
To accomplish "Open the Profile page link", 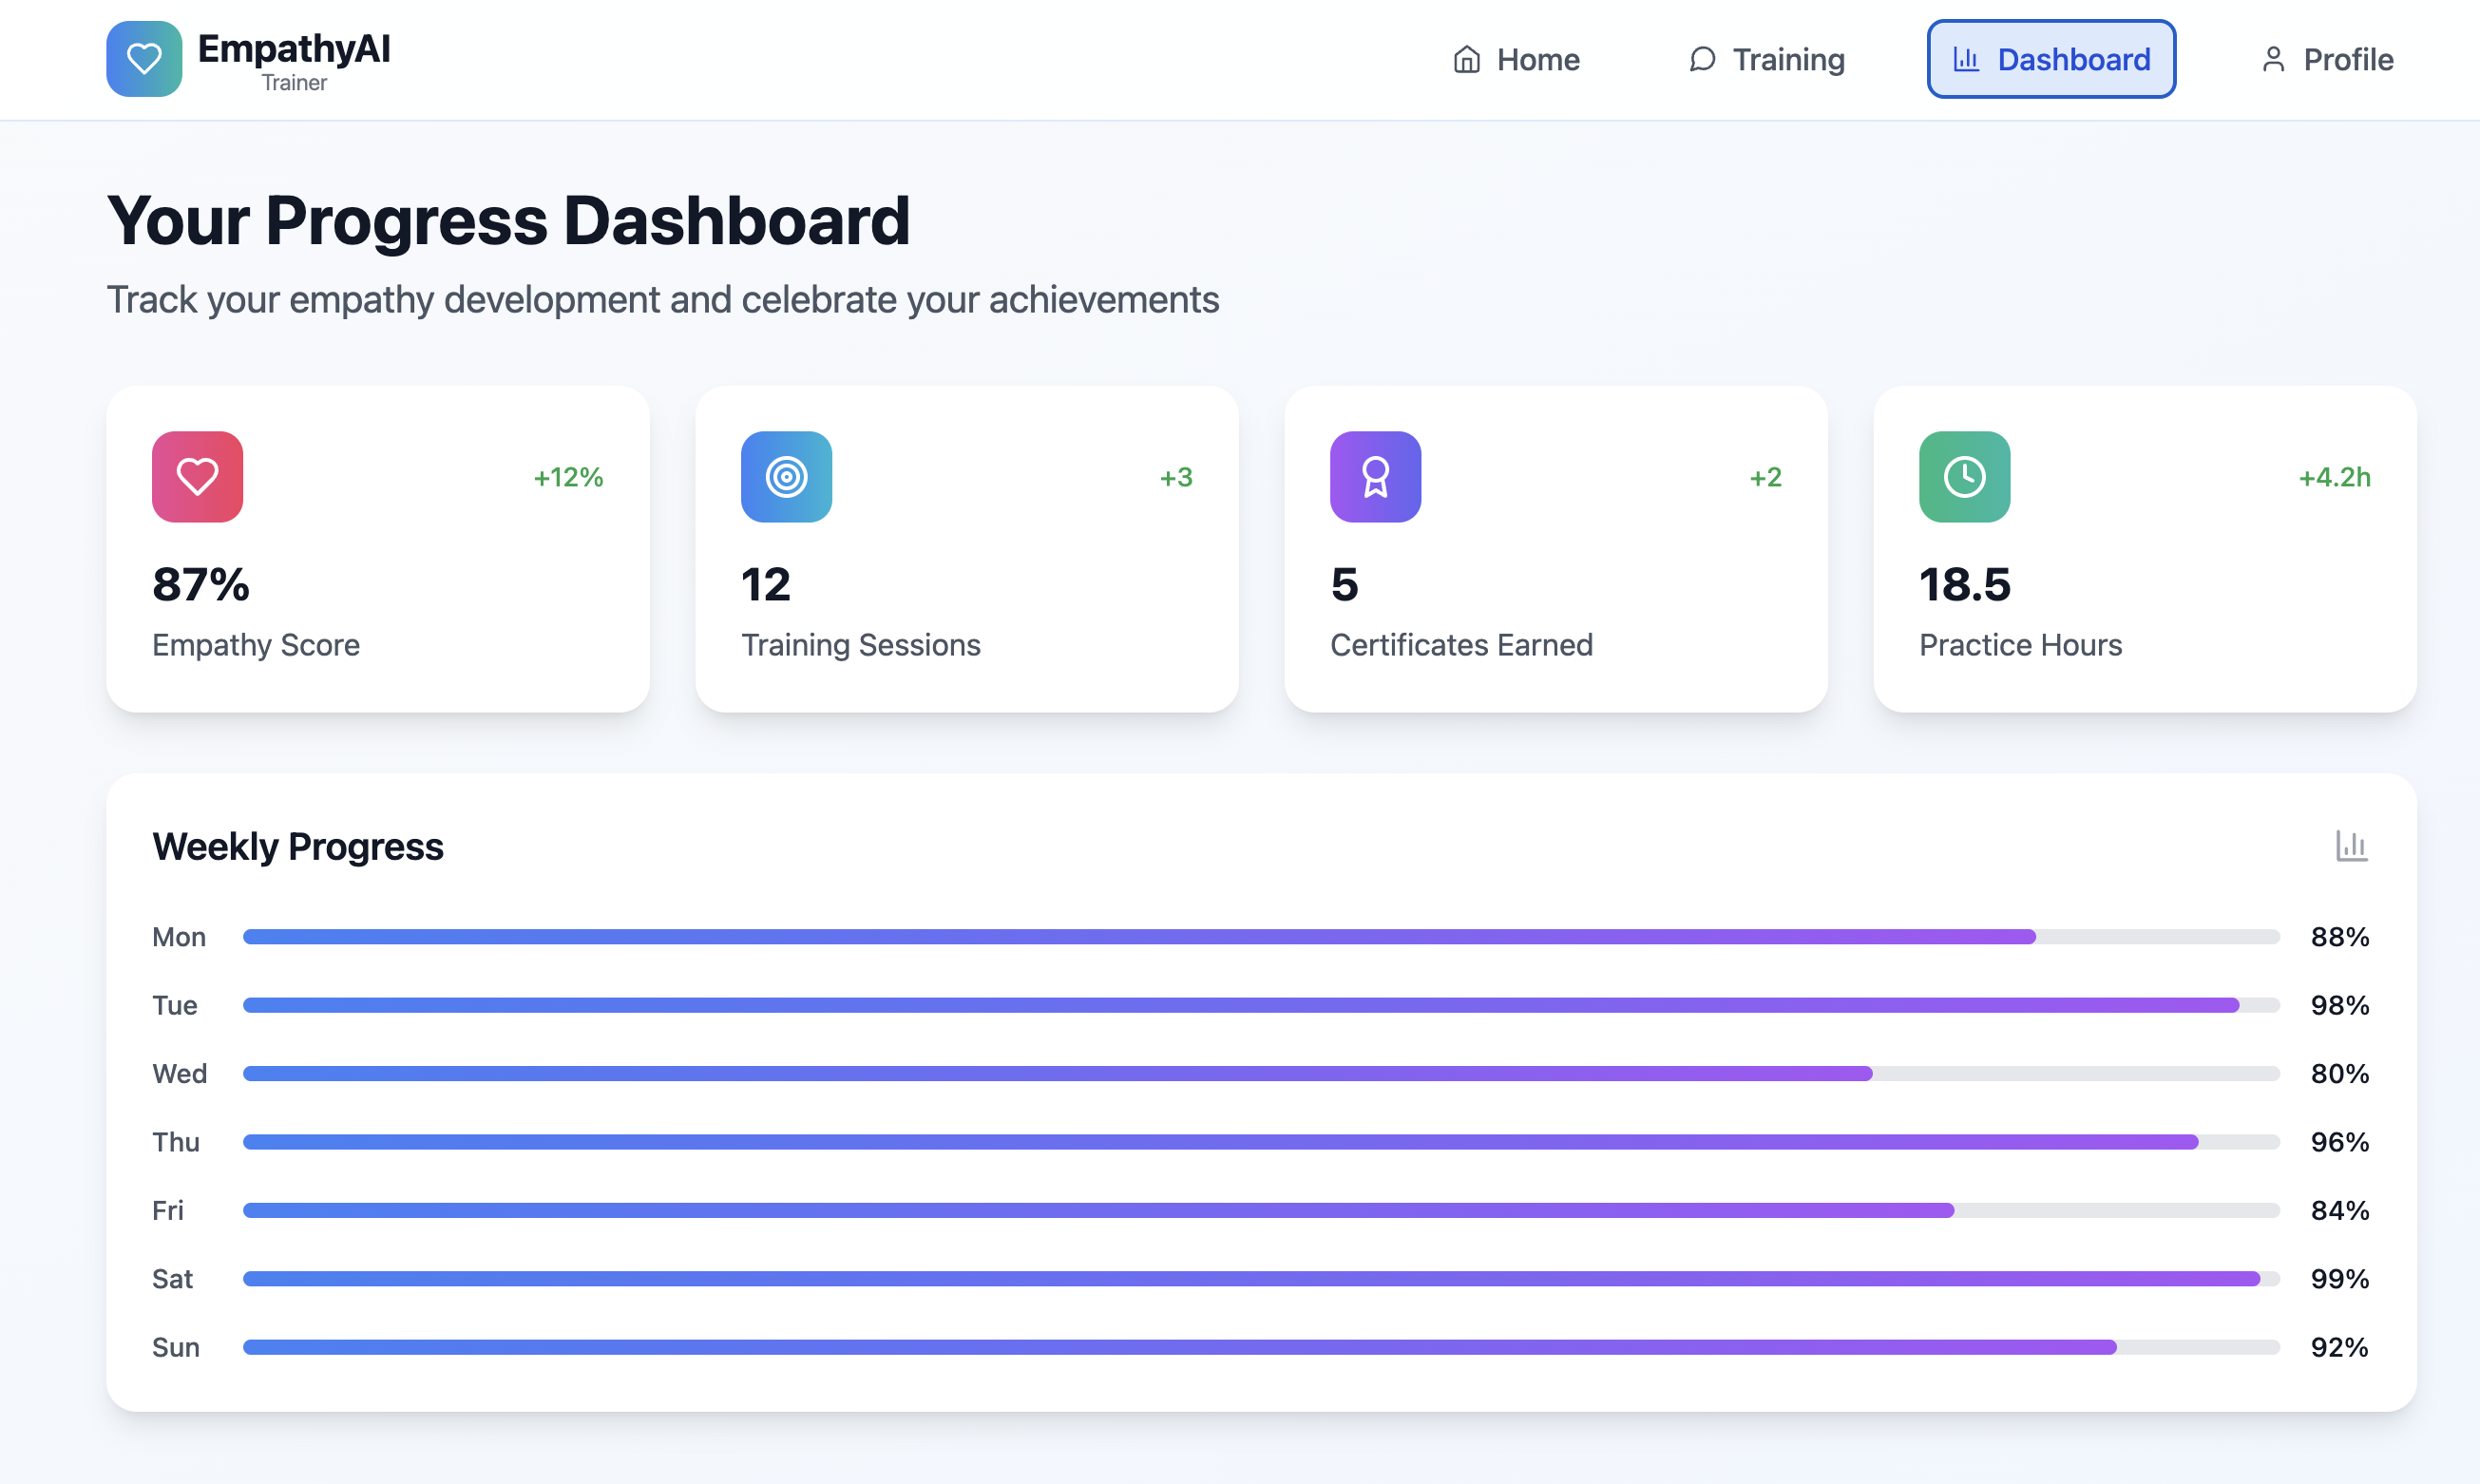I will 2347,60.
